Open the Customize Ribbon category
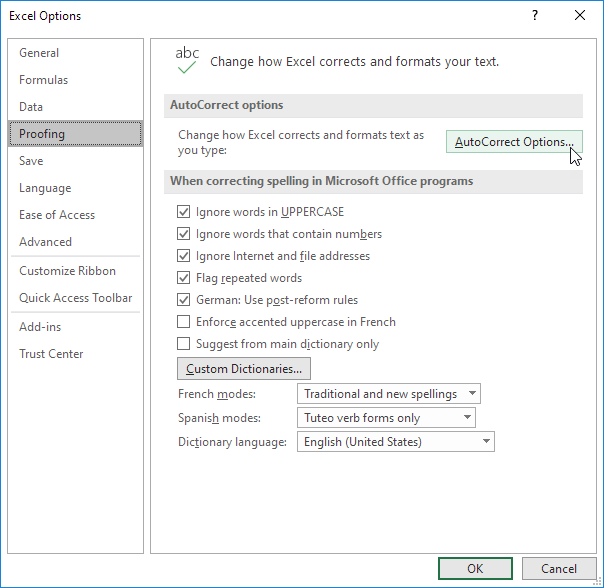This screenshot has width=604, height=588. 75,271
